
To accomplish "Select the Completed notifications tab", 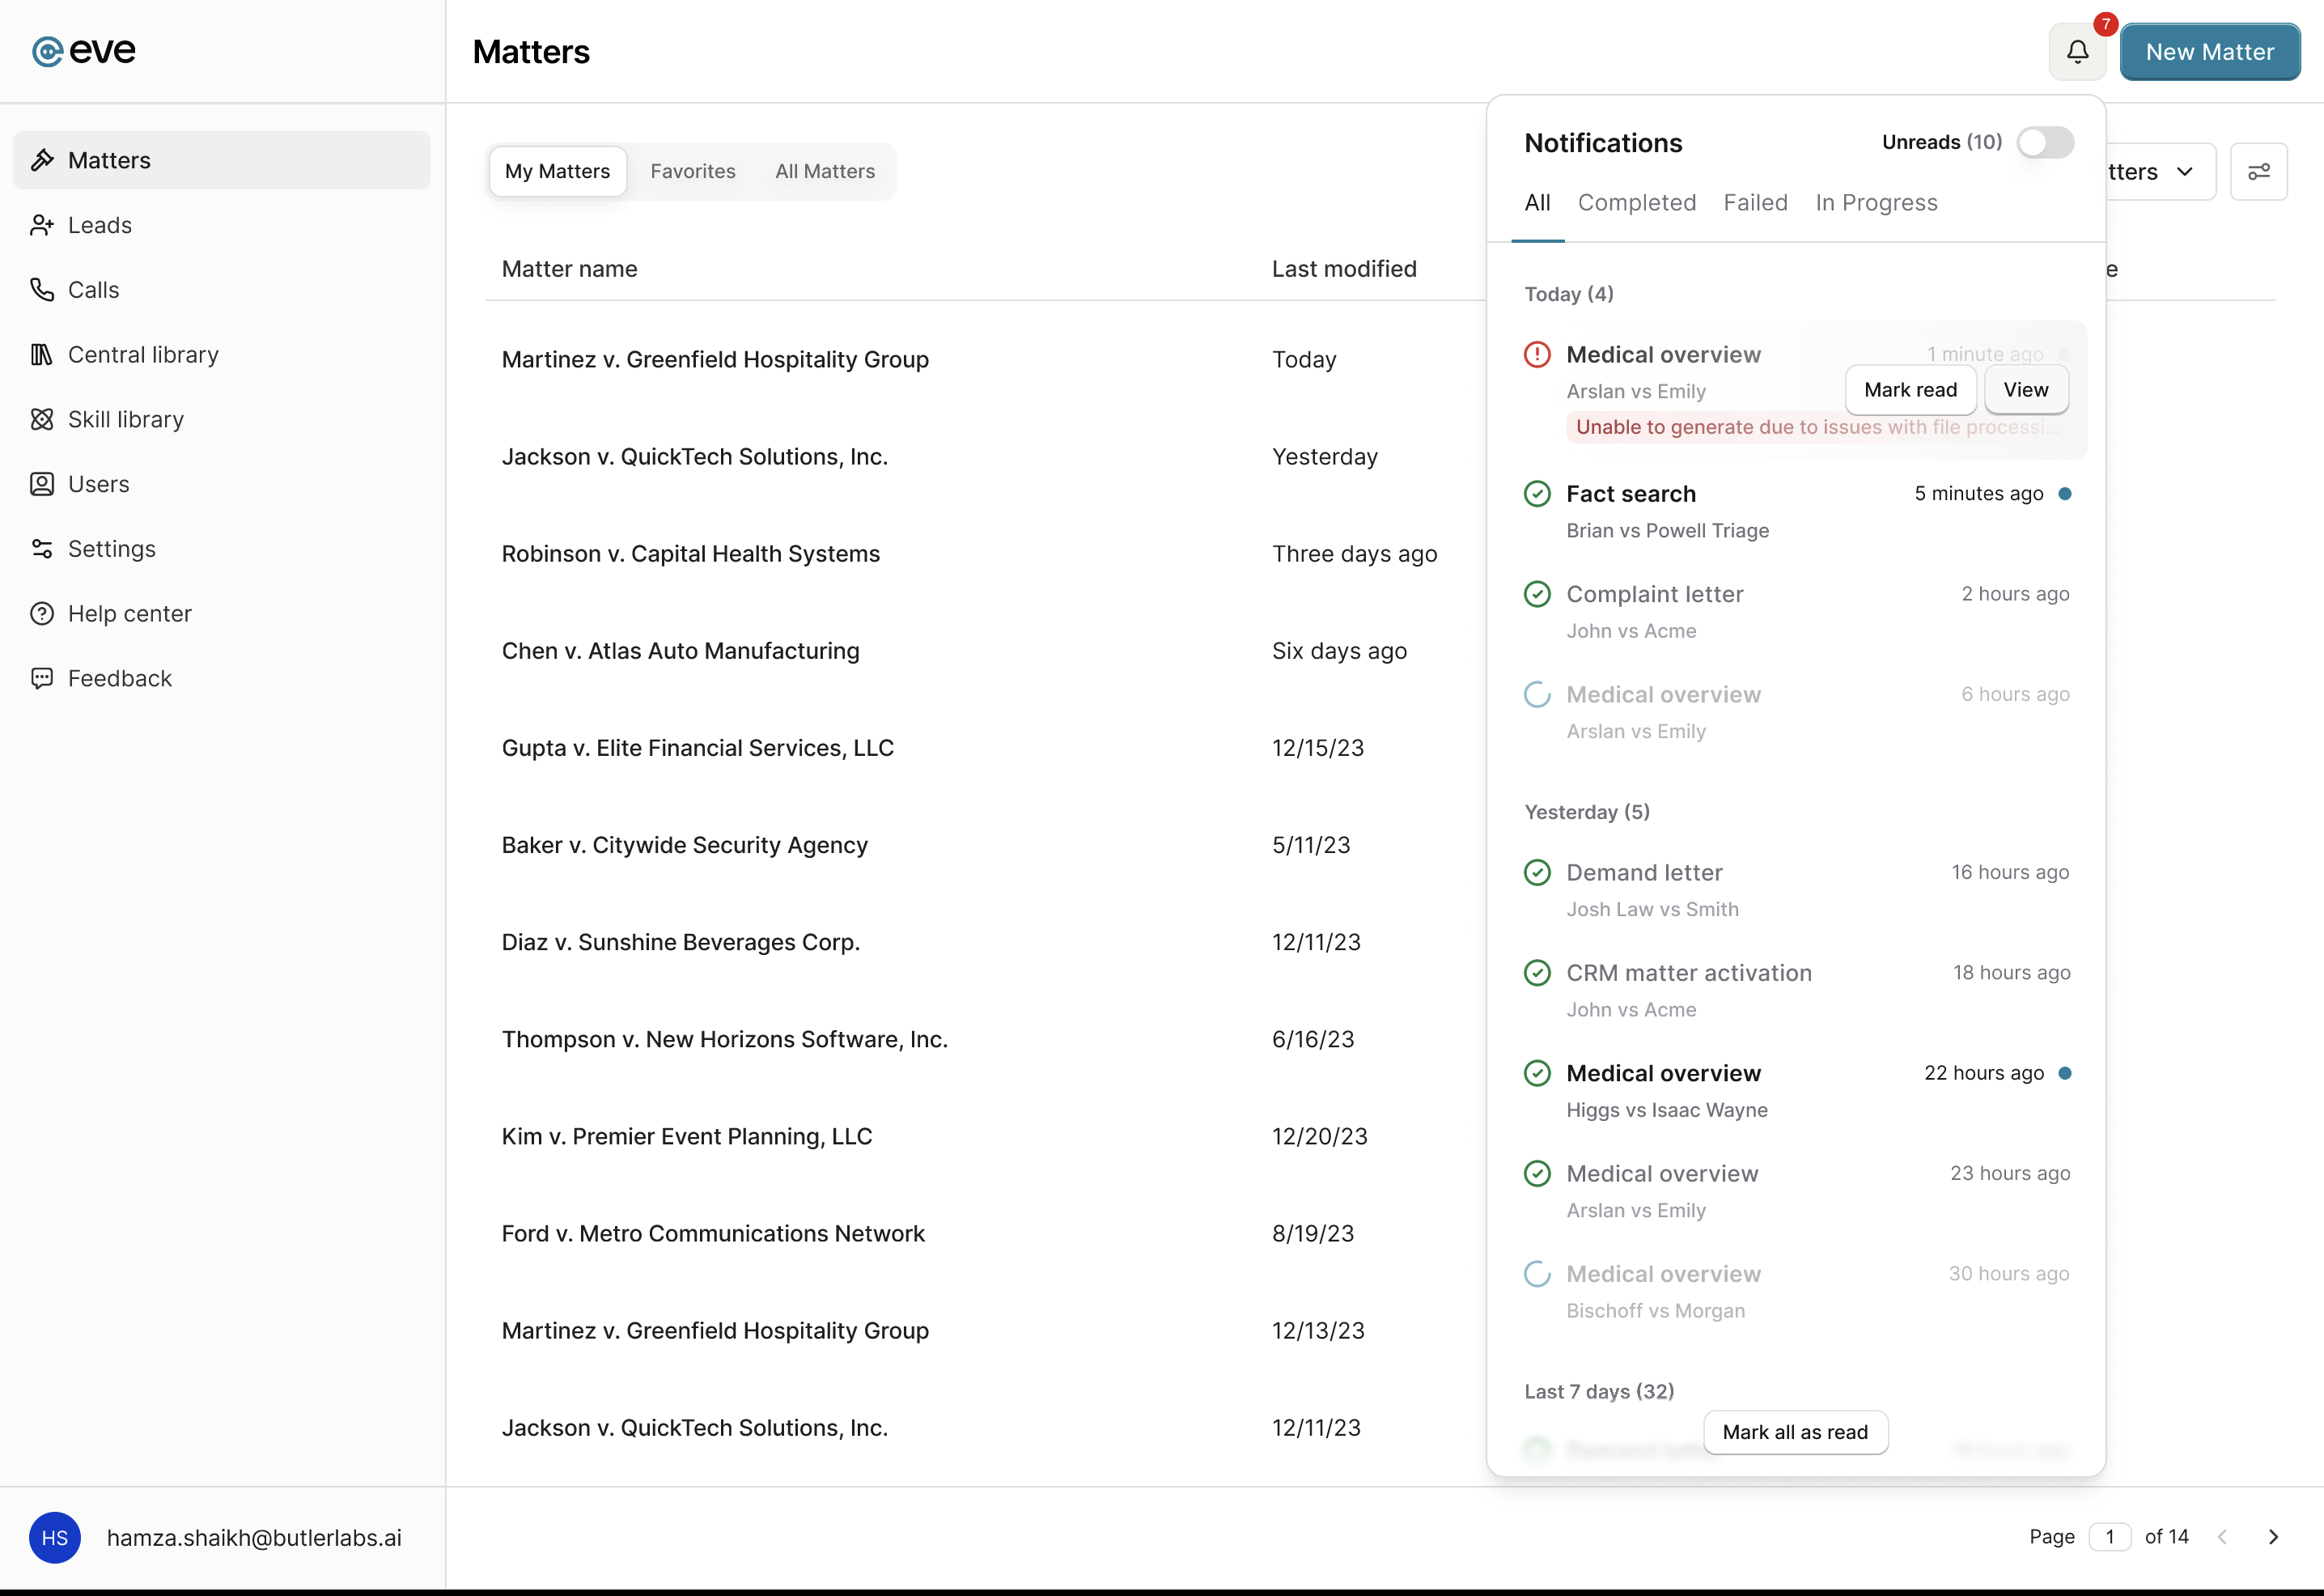I will 1637,203.
